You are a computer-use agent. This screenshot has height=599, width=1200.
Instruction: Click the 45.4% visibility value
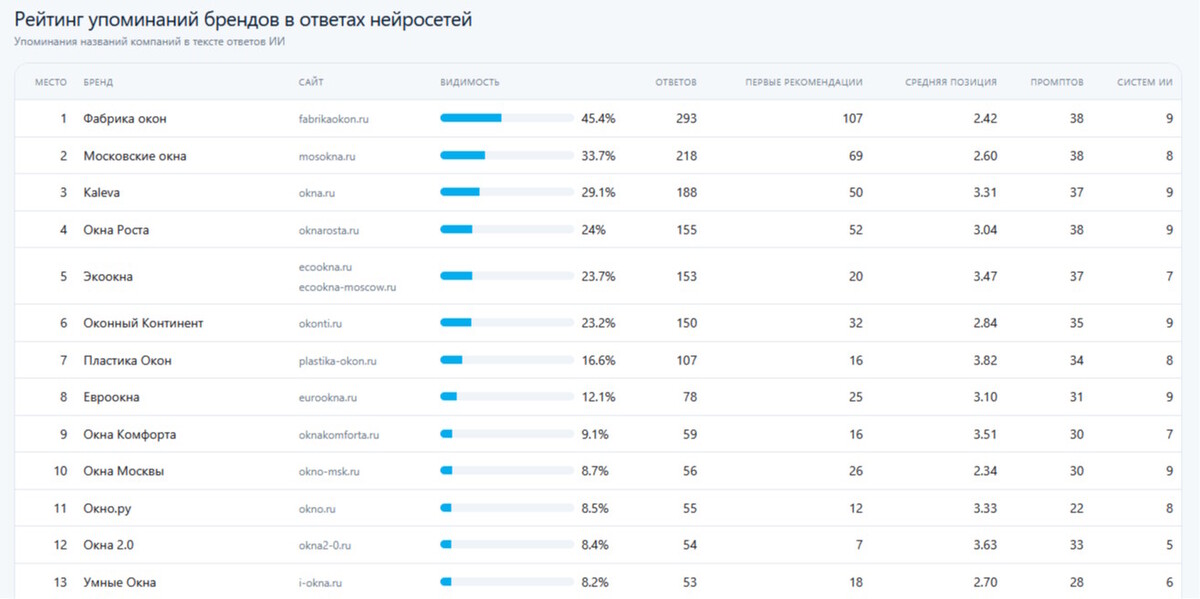pyautogui.click(x=598, y=119)
